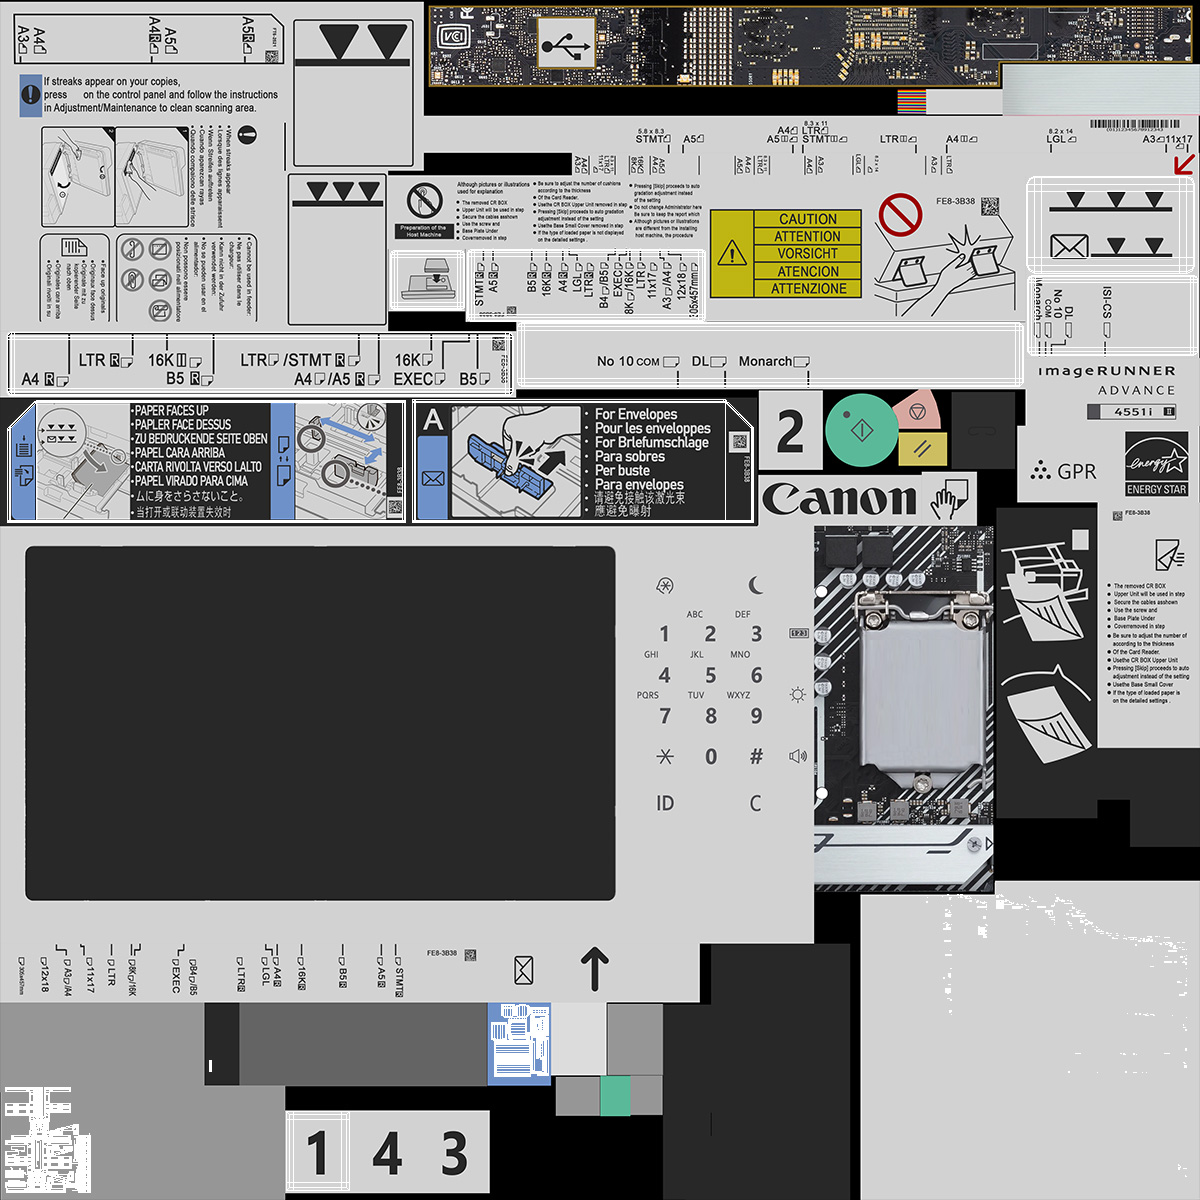Screen dimensions: 1200x1200
Task: Click the VORSICHT label line
Action: 808,254
